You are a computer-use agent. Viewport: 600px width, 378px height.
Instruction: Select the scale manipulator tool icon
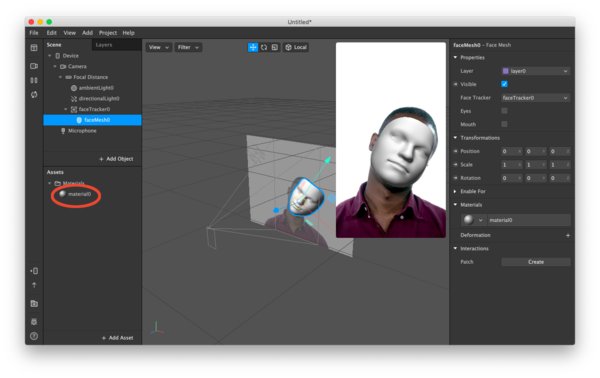275,47
